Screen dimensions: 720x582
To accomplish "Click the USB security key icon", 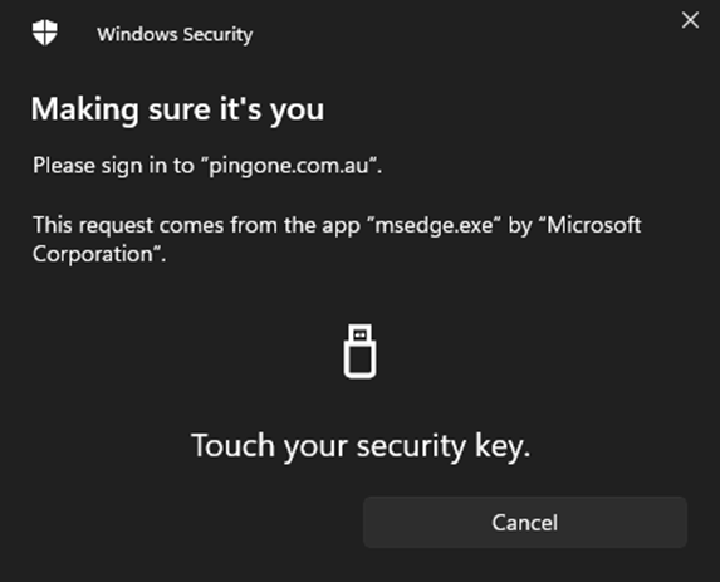I will click(x=360, y=351).
